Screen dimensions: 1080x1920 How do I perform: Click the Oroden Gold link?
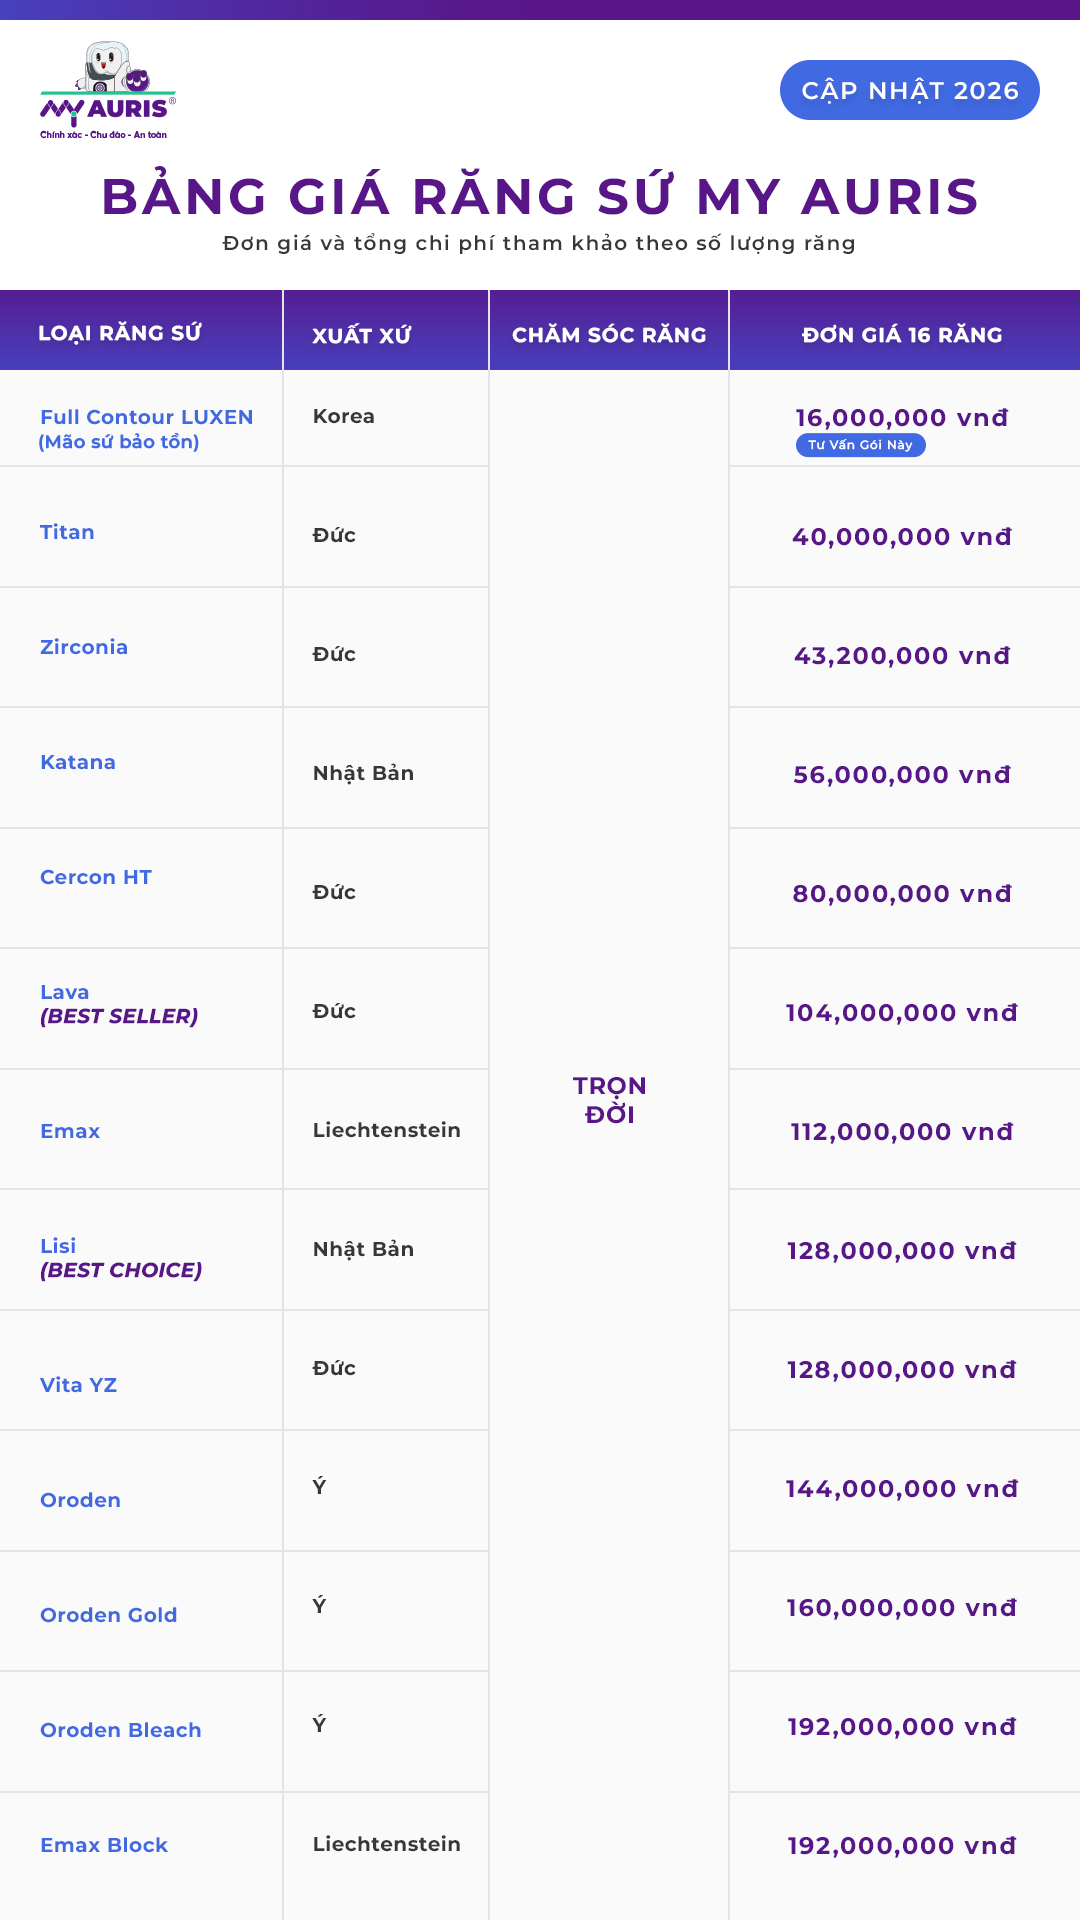(x=109, y=1615)
